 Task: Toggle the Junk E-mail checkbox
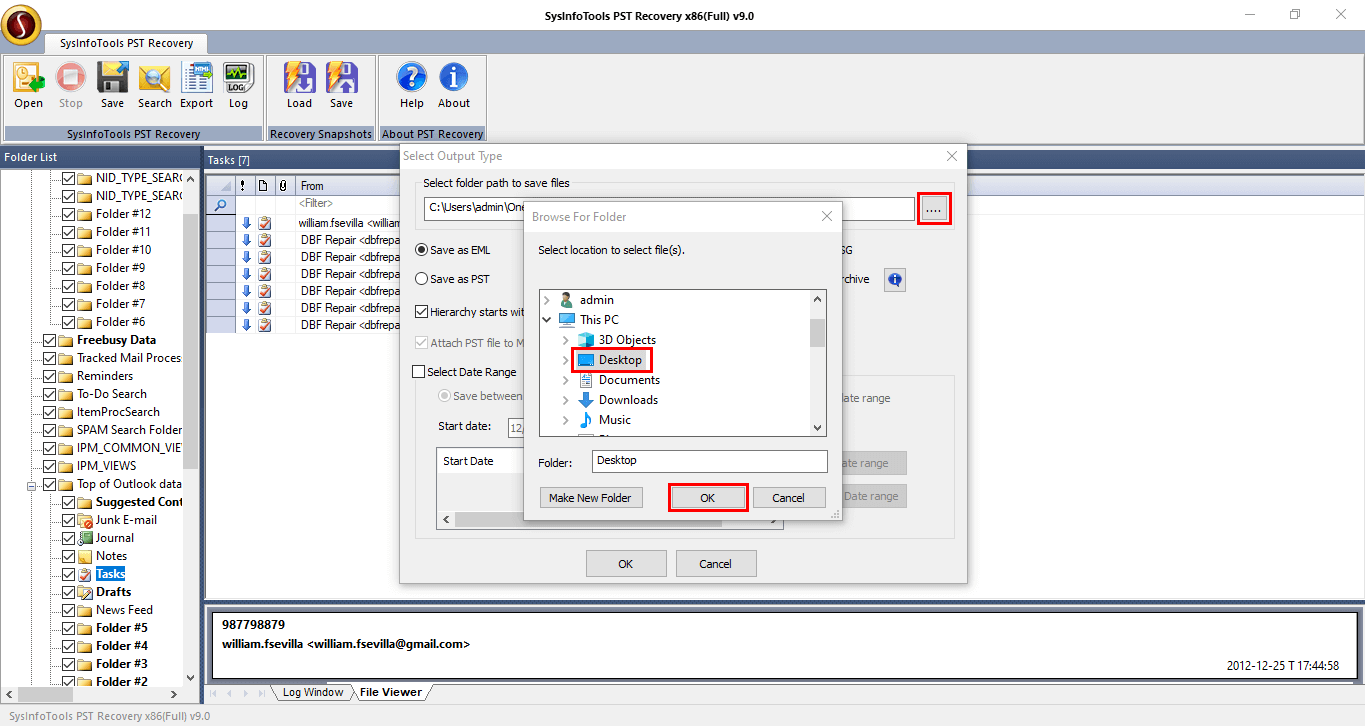tap(68, 520)
